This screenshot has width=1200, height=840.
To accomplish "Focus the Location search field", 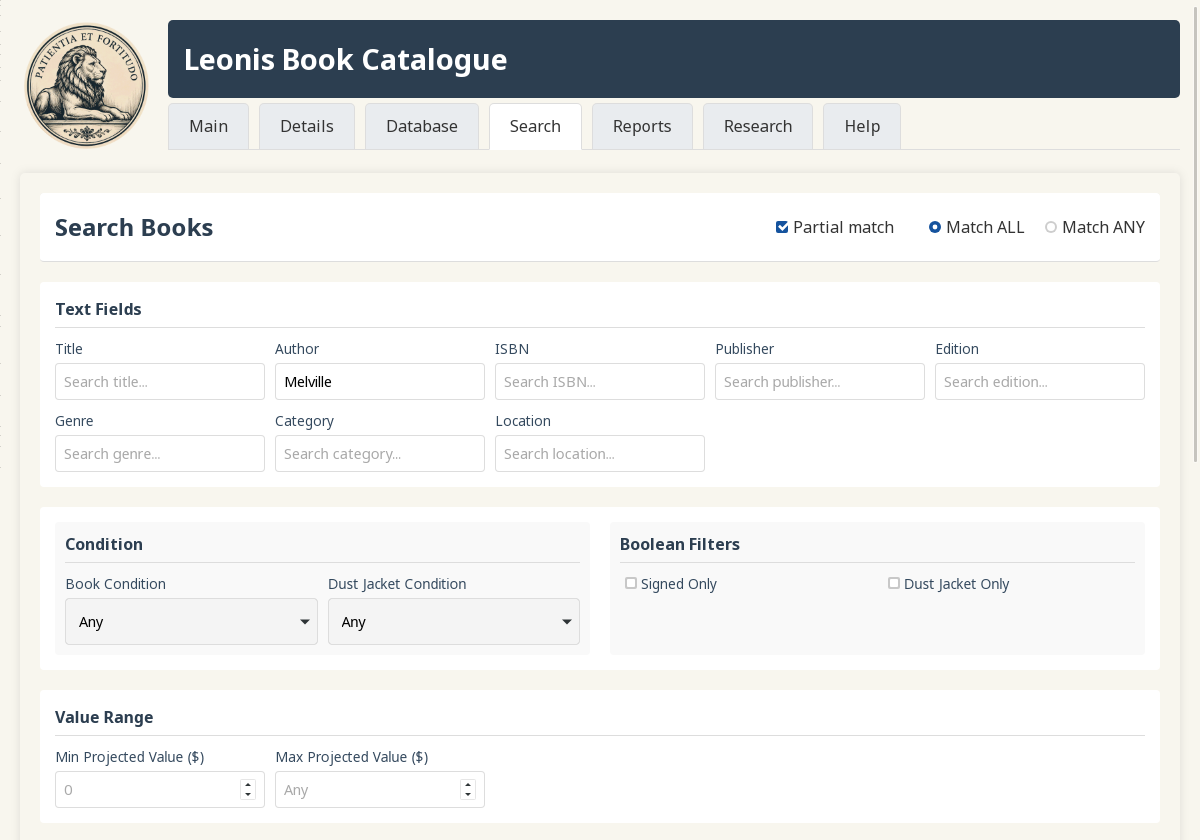I will tap(600, 454).
